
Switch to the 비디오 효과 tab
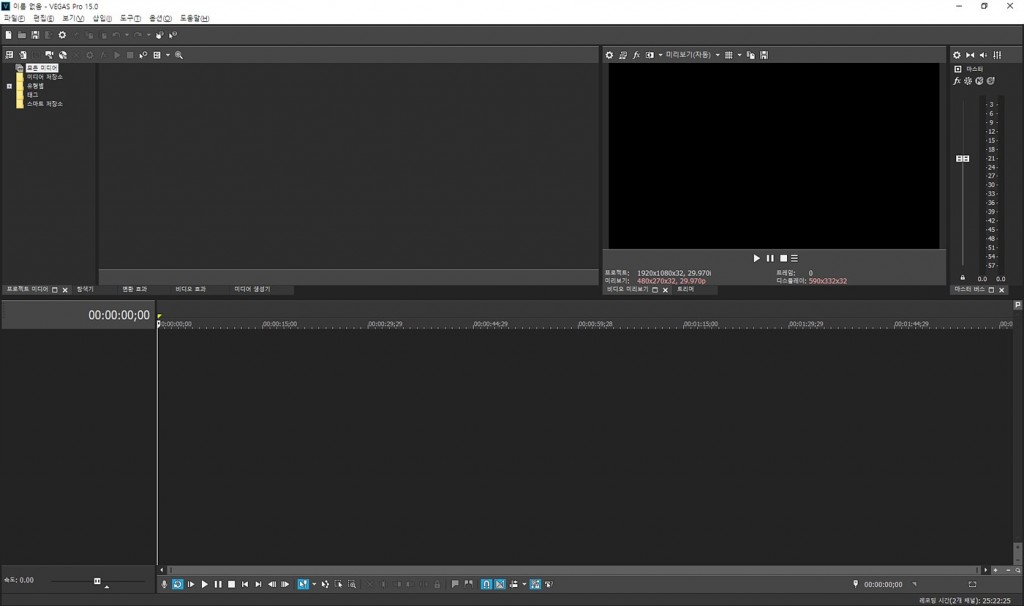[191, 289]
